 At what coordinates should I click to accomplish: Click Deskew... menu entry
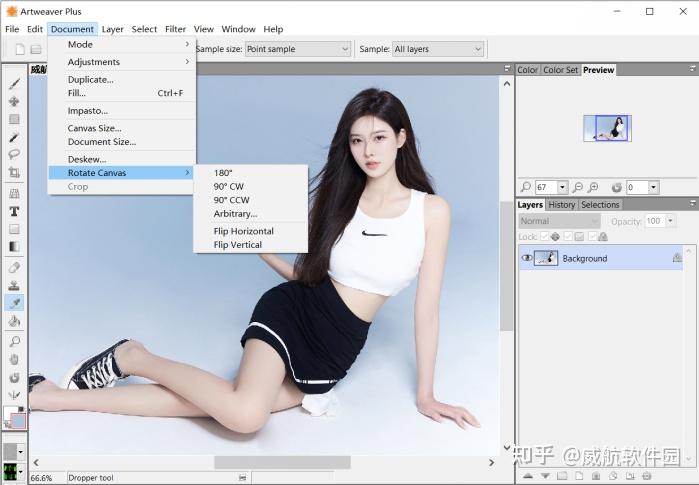[121, 159]
